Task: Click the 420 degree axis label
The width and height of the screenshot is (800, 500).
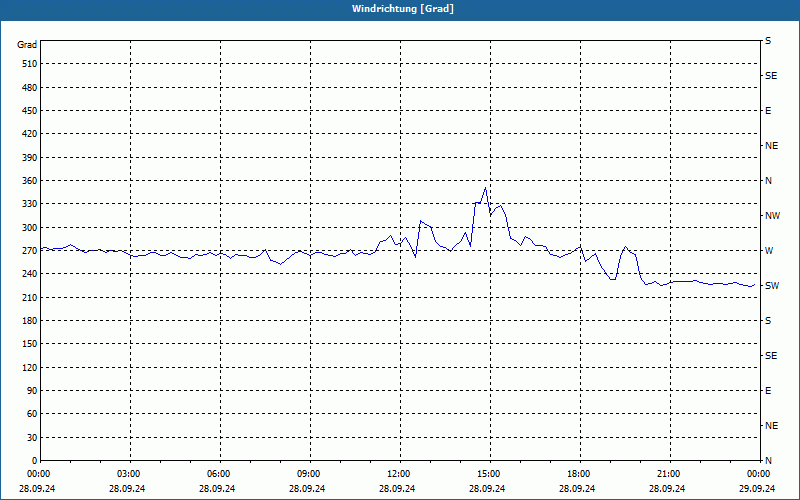Action: [x=30, y=134]
